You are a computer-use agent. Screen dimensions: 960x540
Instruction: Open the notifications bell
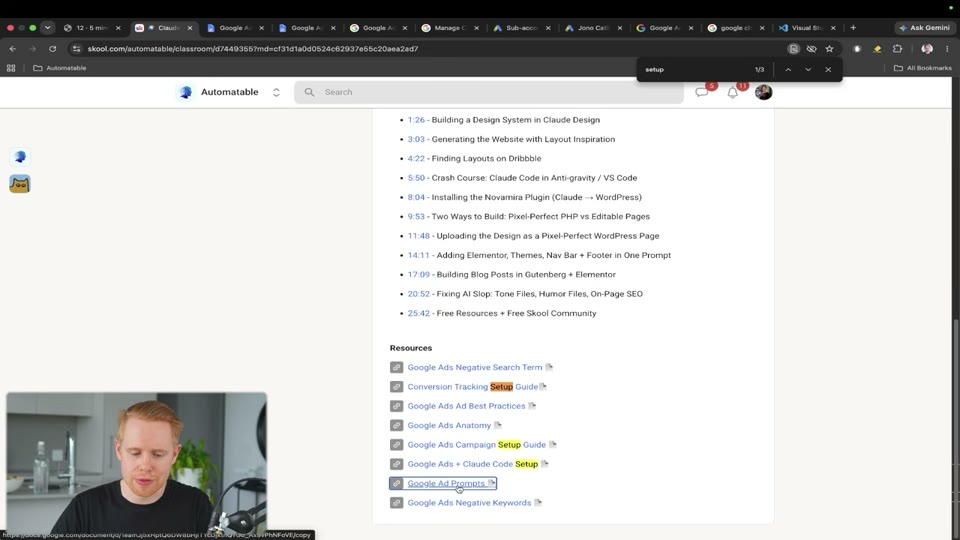(732, 92)
